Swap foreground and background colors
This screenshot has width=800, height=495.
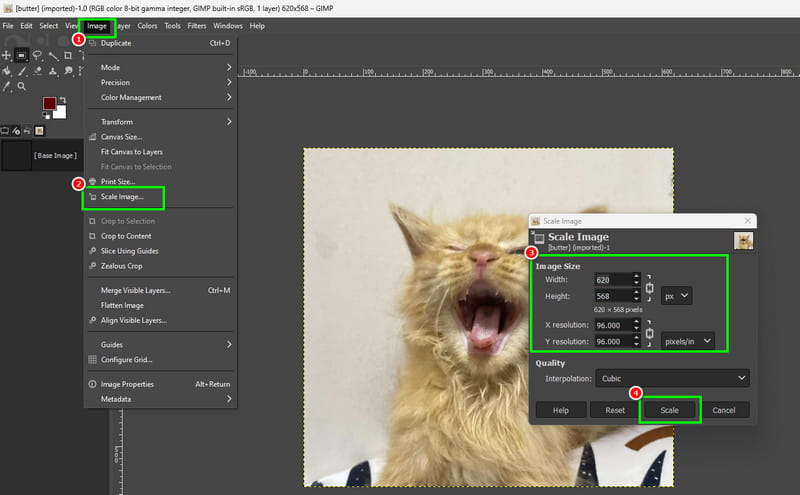62,100
